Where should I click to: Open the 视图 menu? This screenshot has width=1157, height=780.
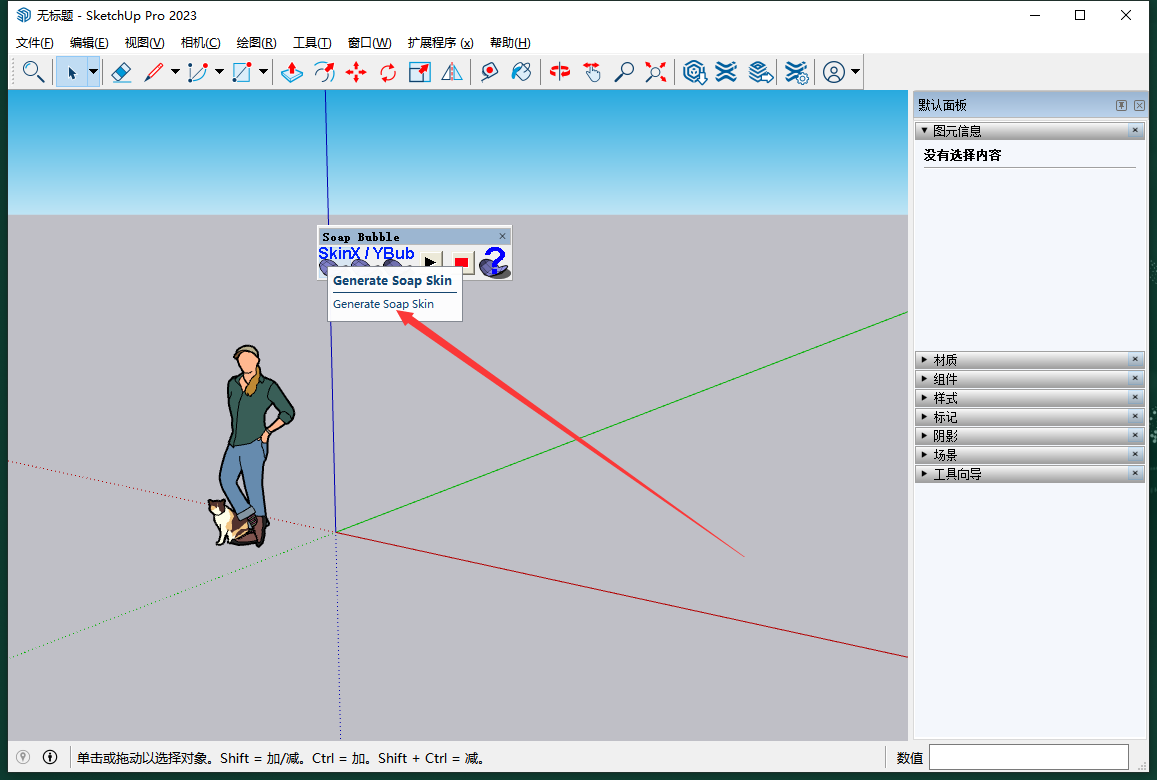(x=143, y=42)
